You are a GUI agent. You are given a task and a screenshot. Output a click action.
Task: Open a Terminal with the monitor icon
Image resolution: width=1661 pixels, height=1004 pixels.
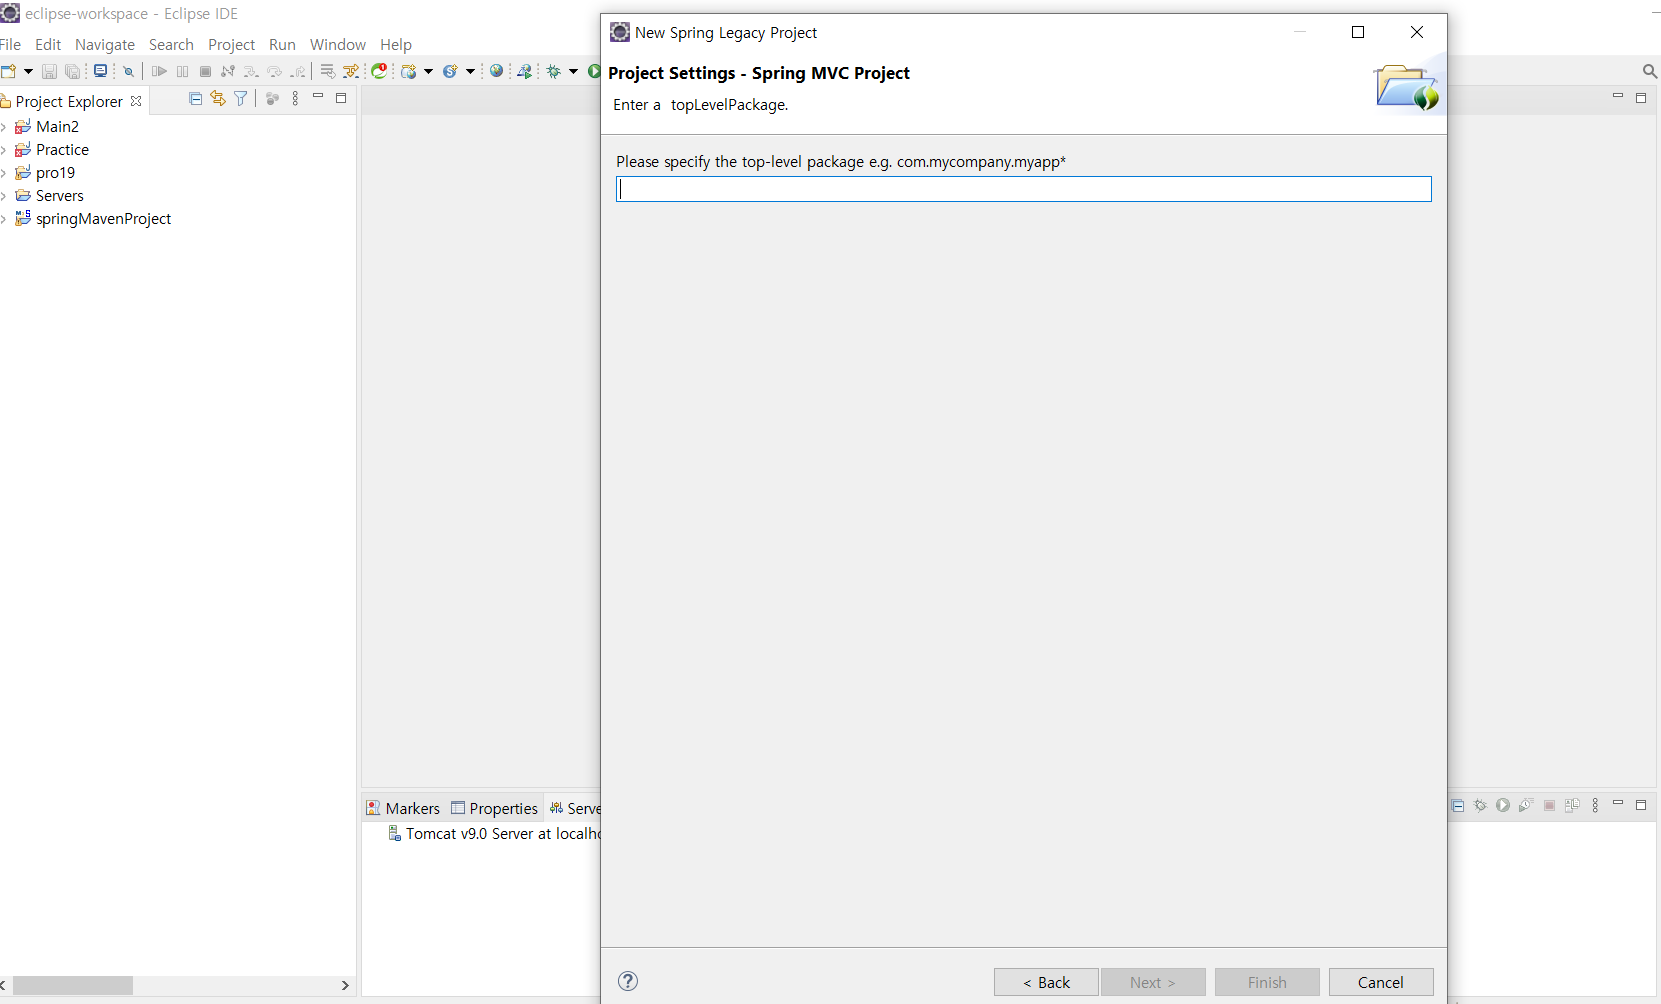pos(100,71)
